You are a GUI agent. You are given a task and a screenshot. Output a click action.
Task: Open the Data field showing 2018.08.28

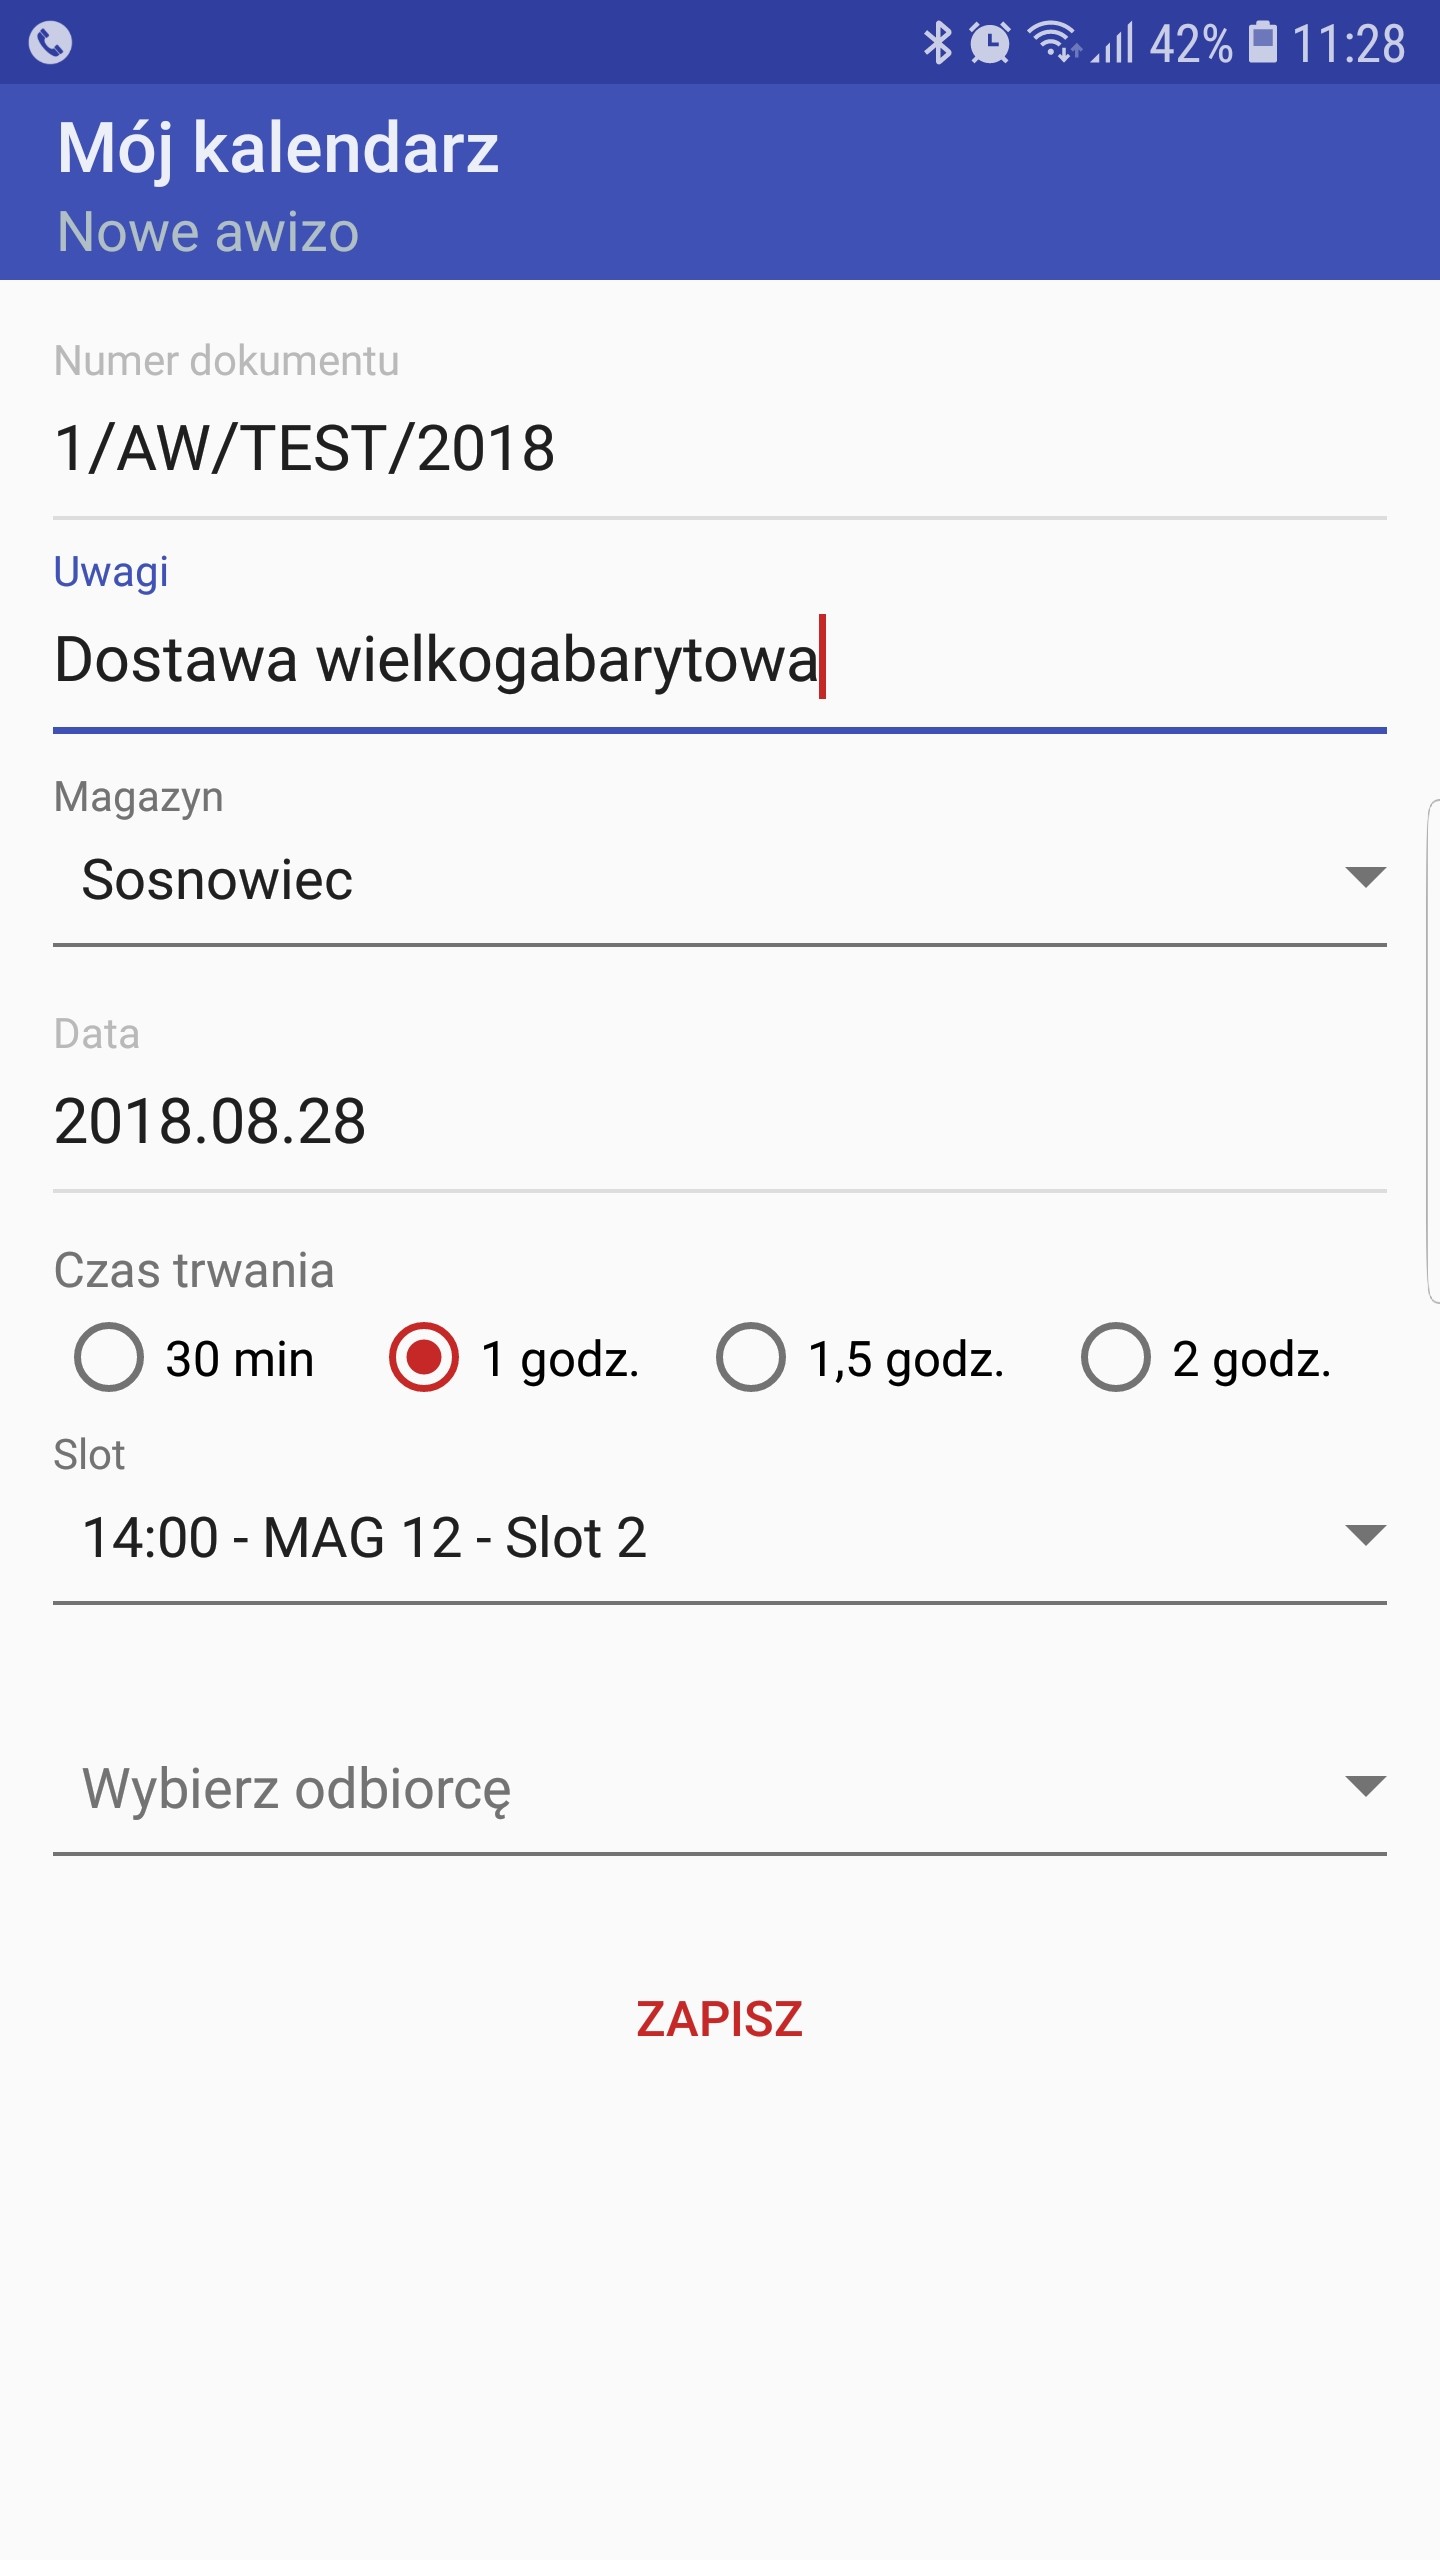point(720,1120)
